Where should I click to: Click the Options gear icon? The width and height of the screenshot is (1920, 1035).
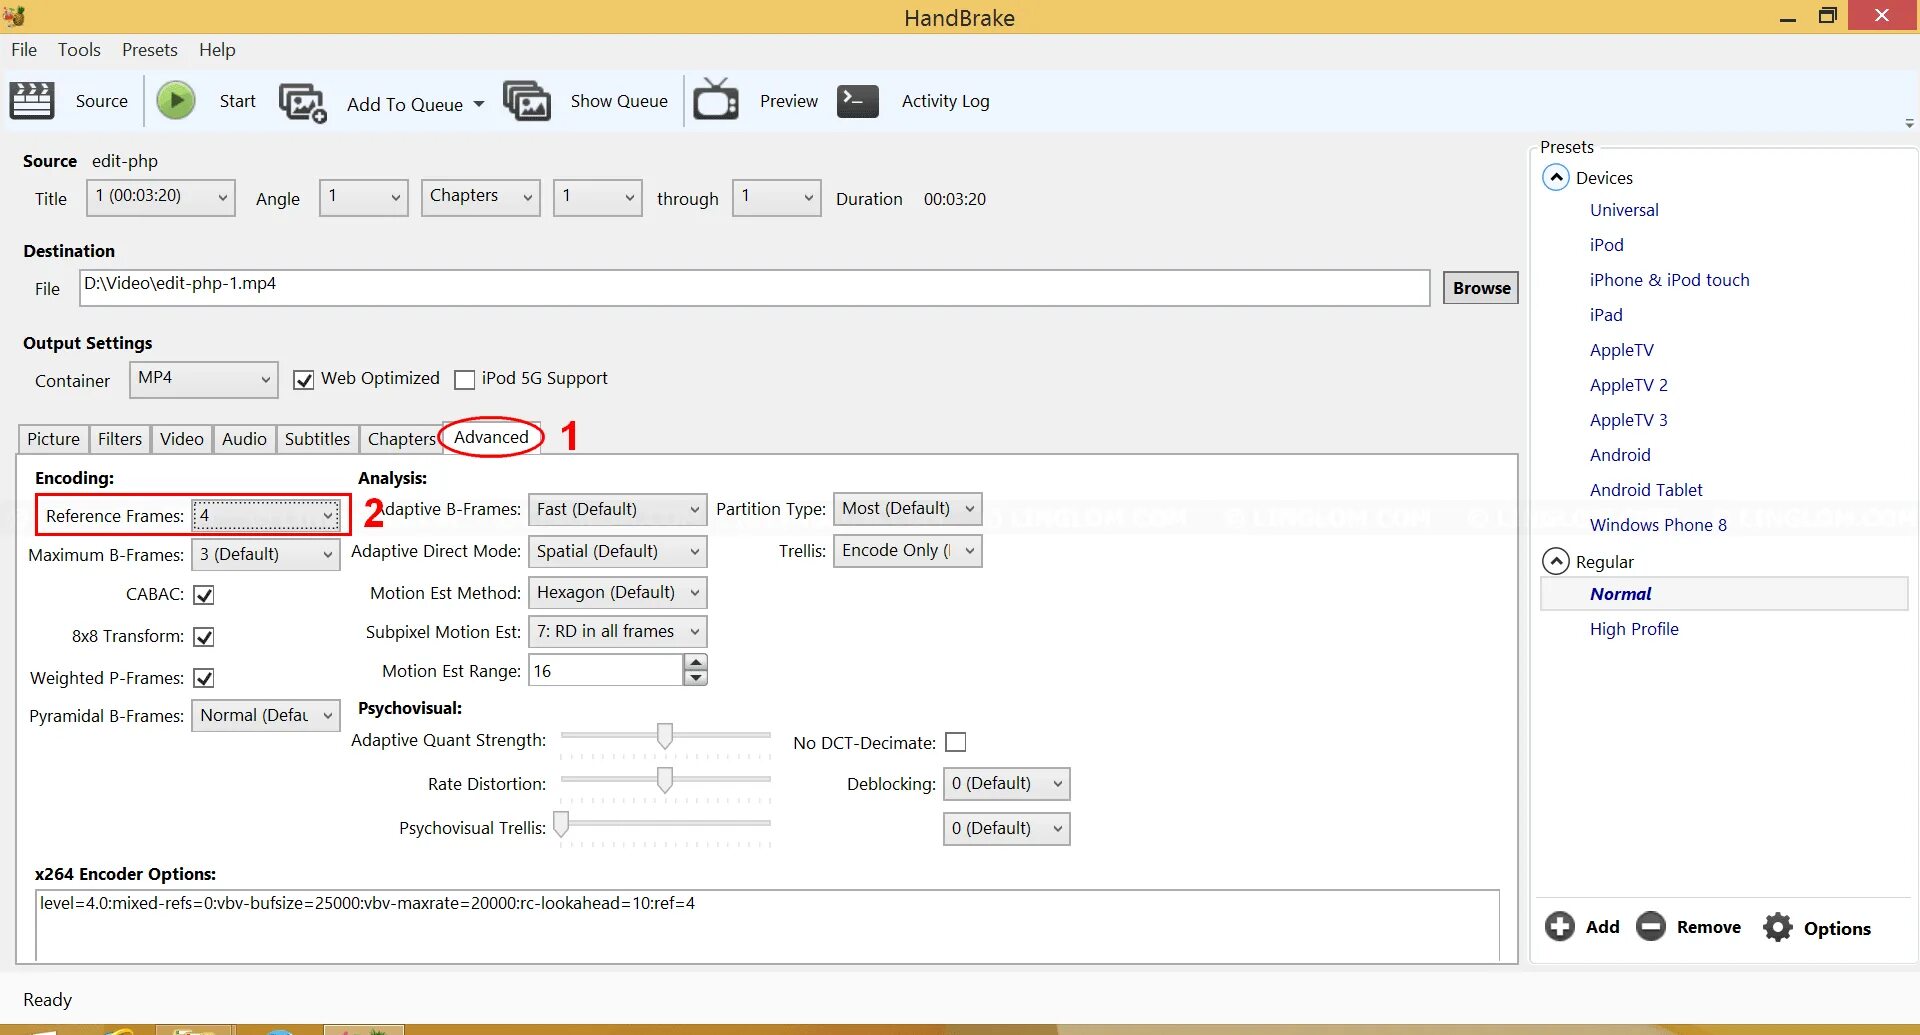click(1778, 927)
